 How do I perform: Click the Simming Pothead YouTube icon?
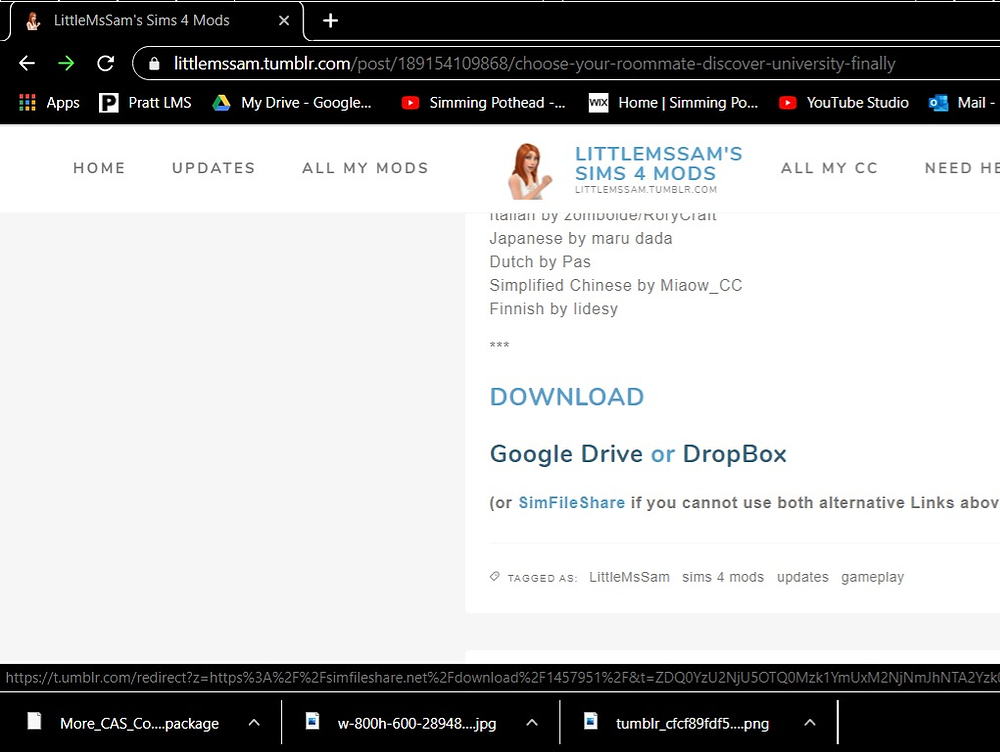tap(410, 103)
